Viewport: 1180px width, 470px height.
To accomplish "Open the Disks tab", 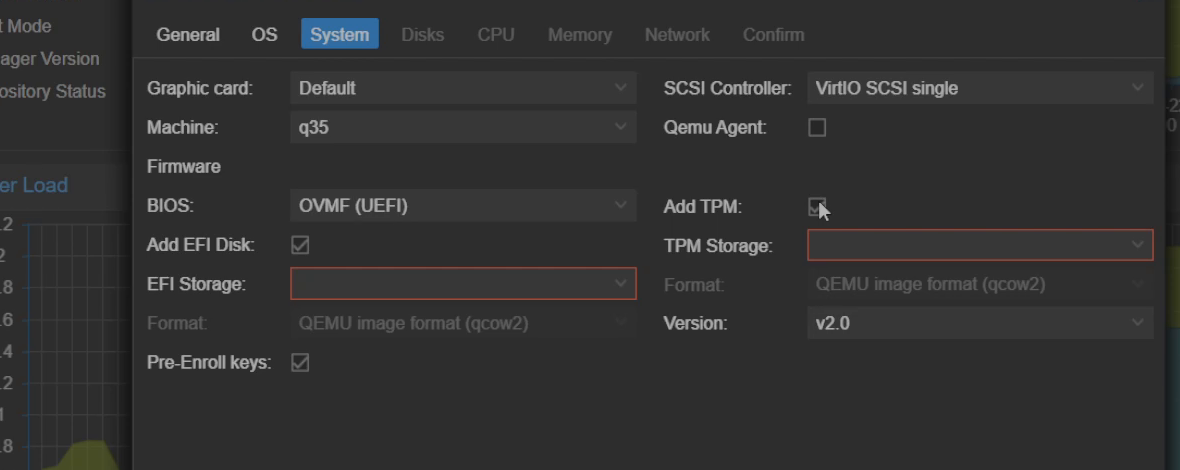I will [422, 35].
